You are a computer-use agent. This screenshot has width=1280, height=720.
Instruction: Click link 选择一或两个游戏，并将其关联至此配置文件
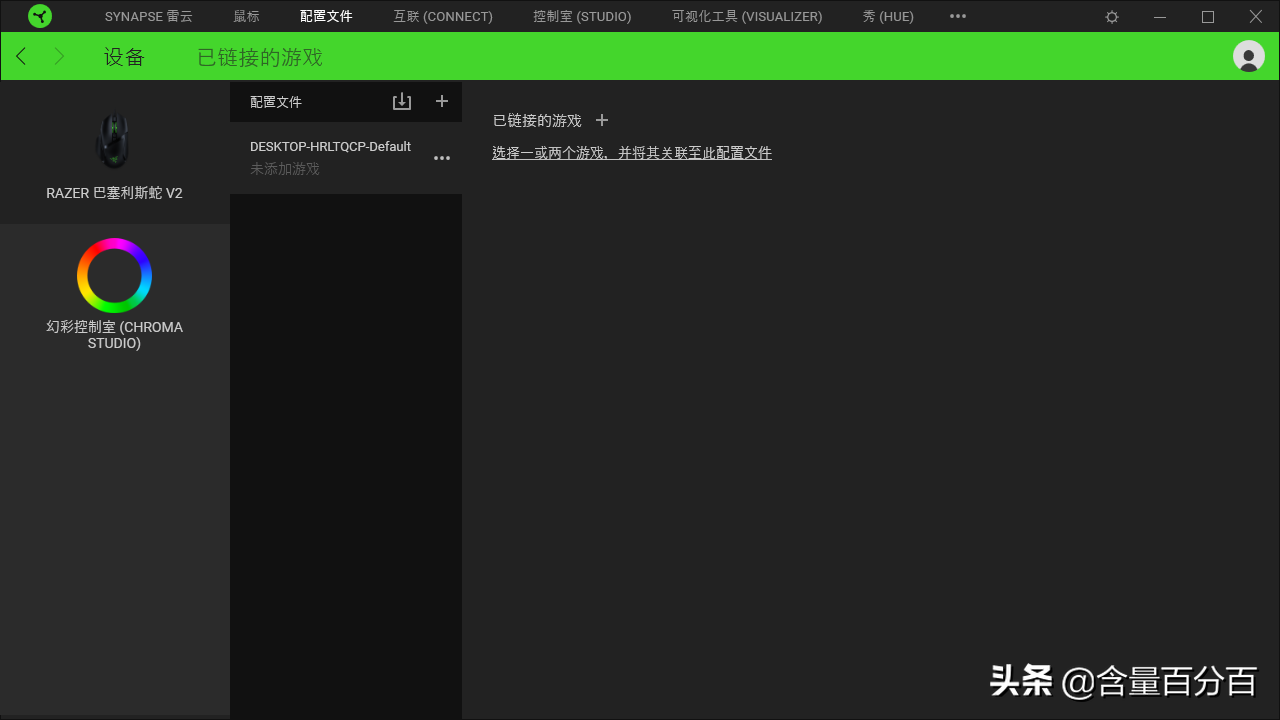pos(632,153)
